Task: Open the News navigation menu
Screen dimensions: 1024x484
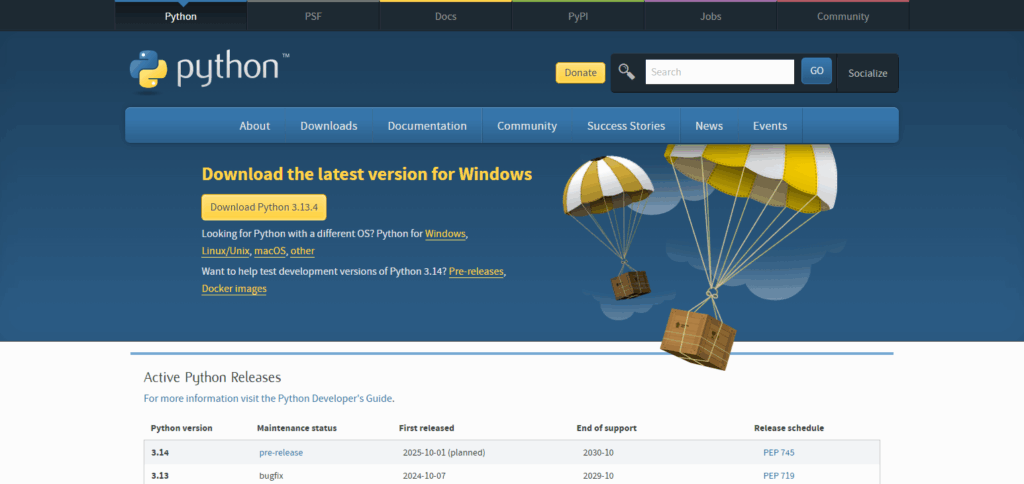Action: coord(709,126)
